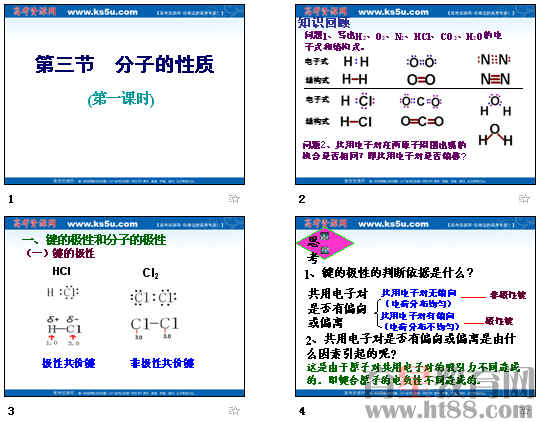
Task: Select the slide 4 thumbnail with 思考 questions
Action: (x=415, y=307)
